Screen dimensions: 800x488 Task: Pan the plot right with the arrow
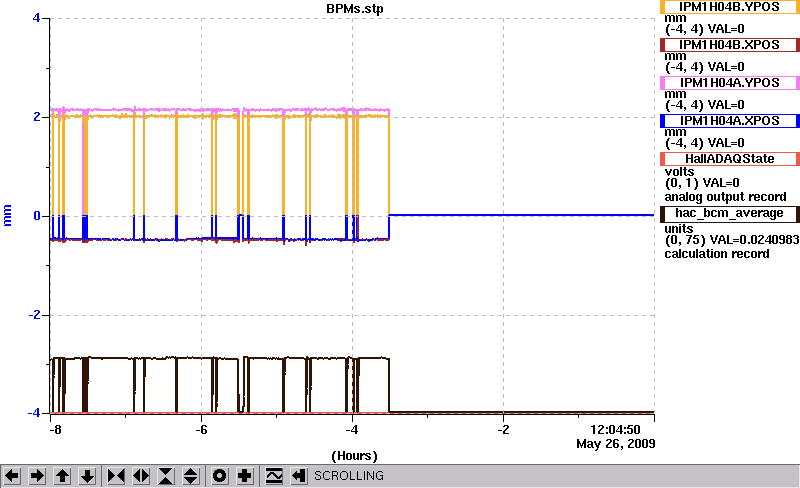pos(37,476)
